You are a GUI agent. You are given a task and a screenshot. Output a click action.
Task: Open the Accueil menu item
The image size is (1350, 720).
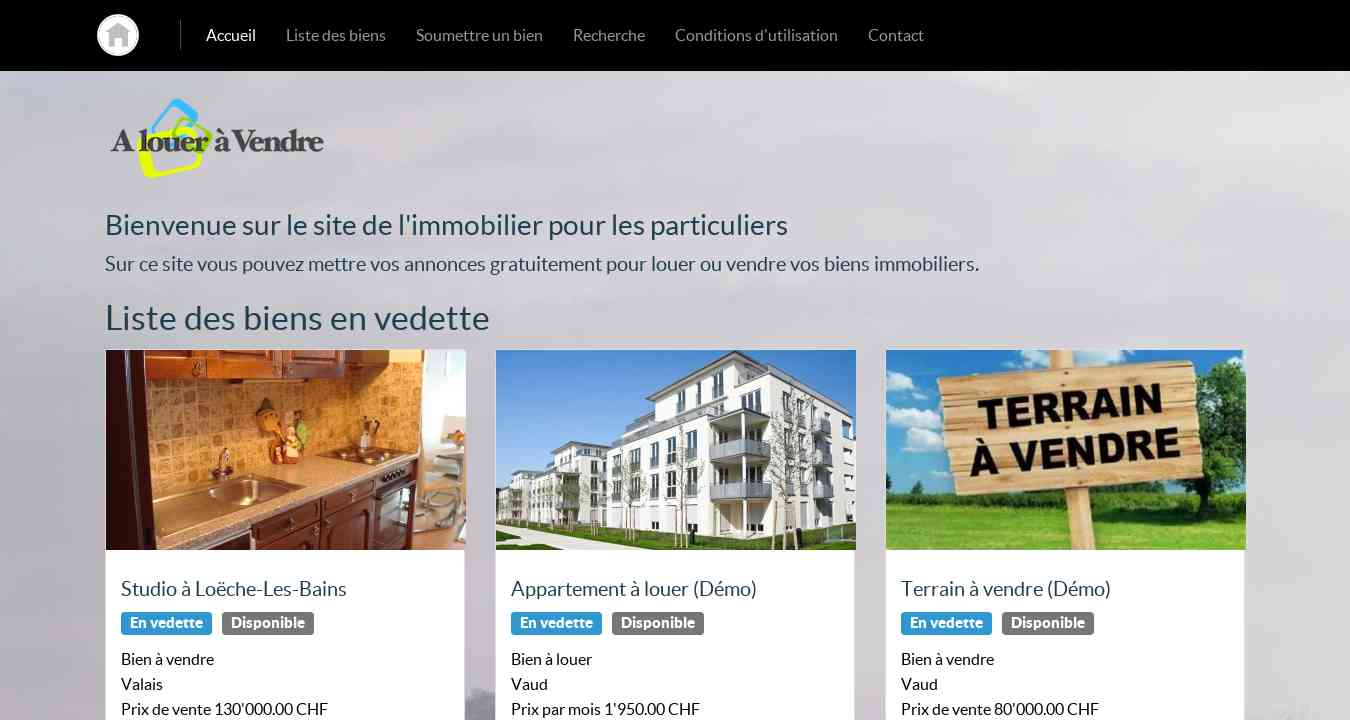tap(231, 35)
